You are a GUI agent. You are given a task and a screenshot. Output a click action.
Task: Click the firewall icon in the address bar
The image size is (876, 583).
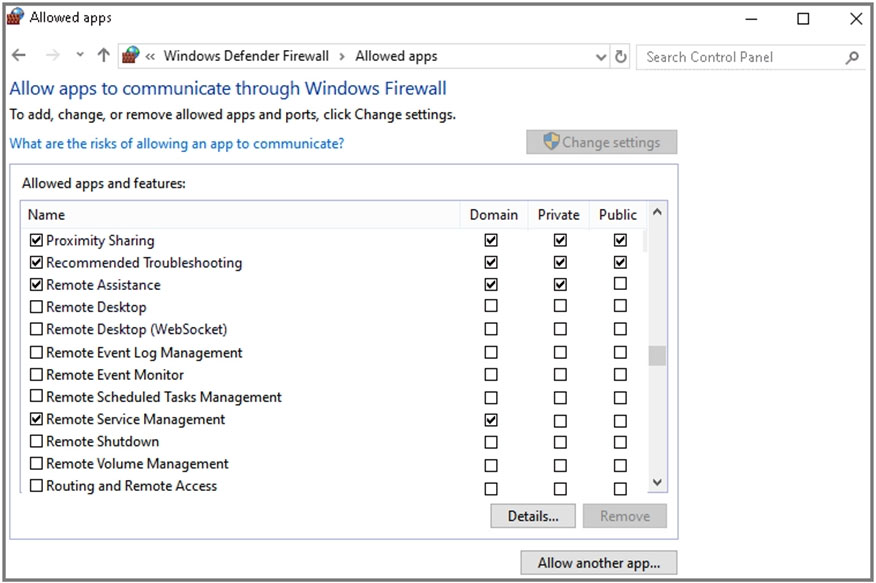point(131,56)
